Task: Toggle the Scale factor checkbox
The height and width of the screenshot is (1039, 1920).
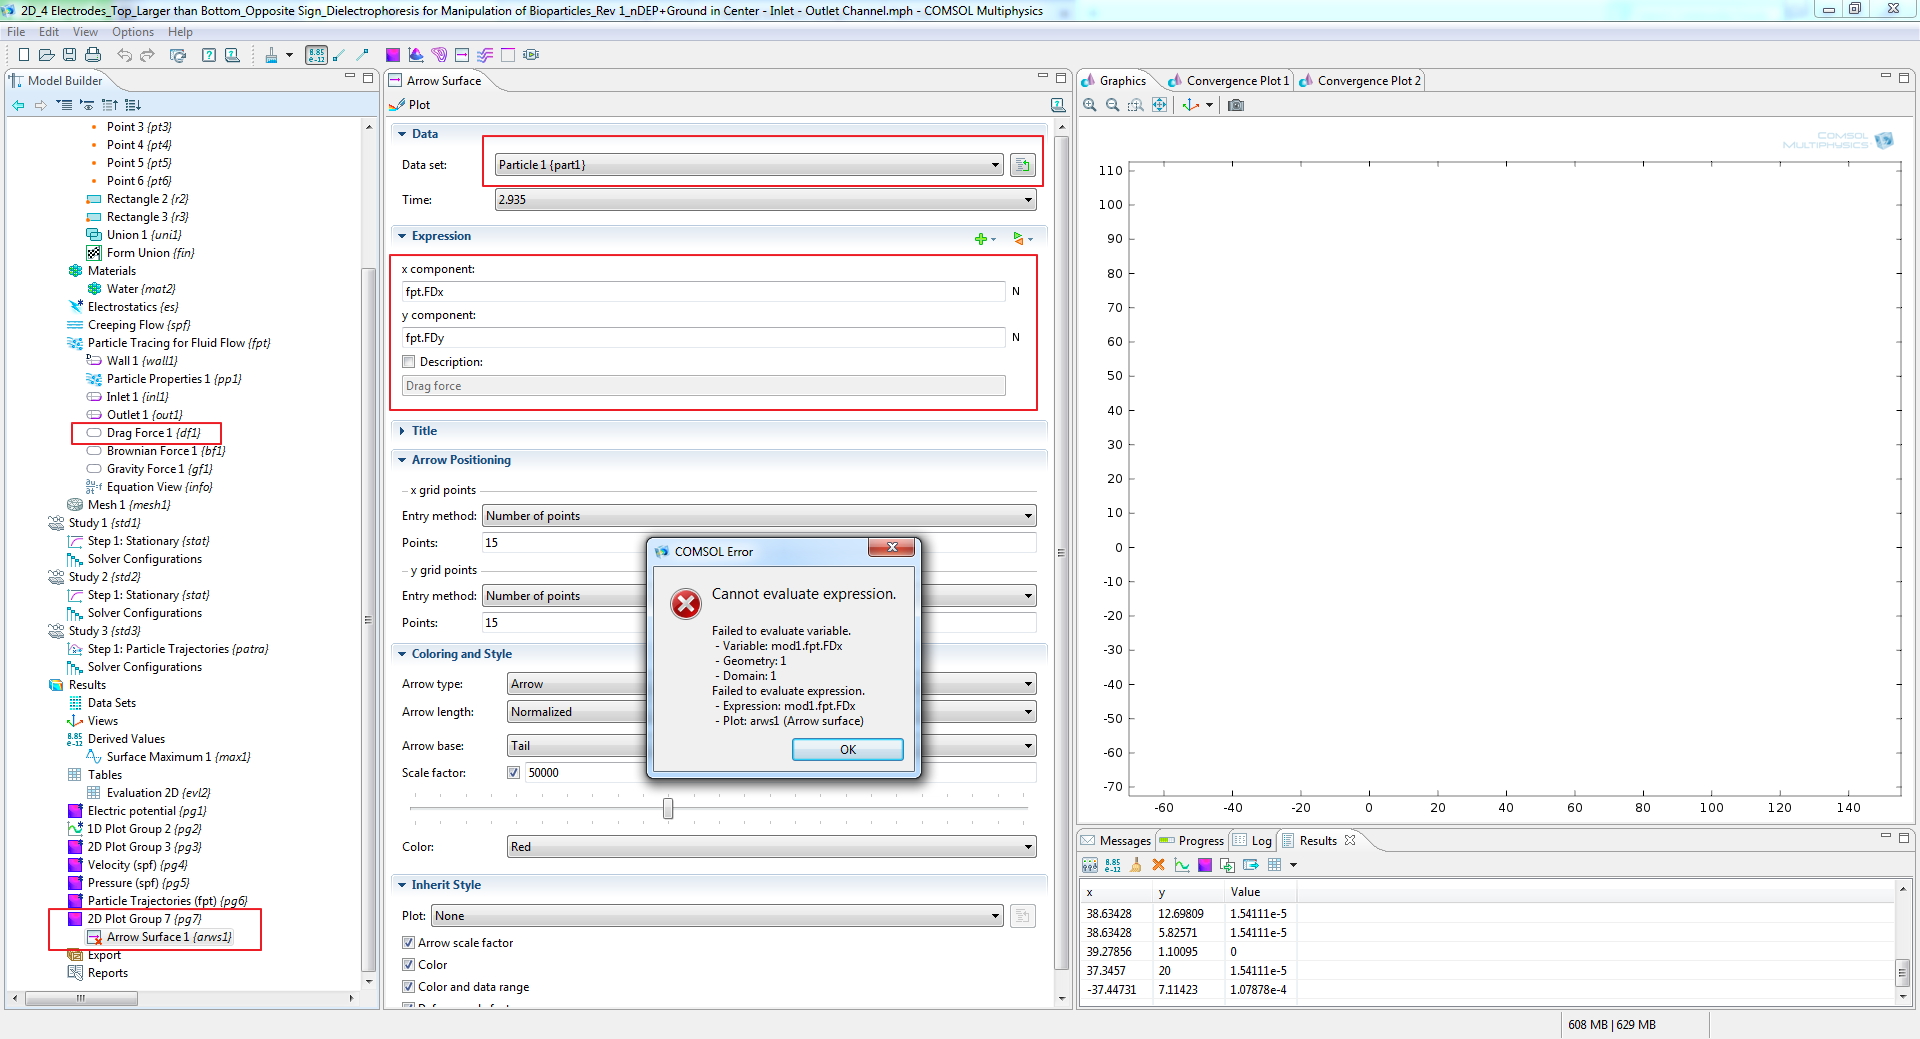Action: pos(513,773)
